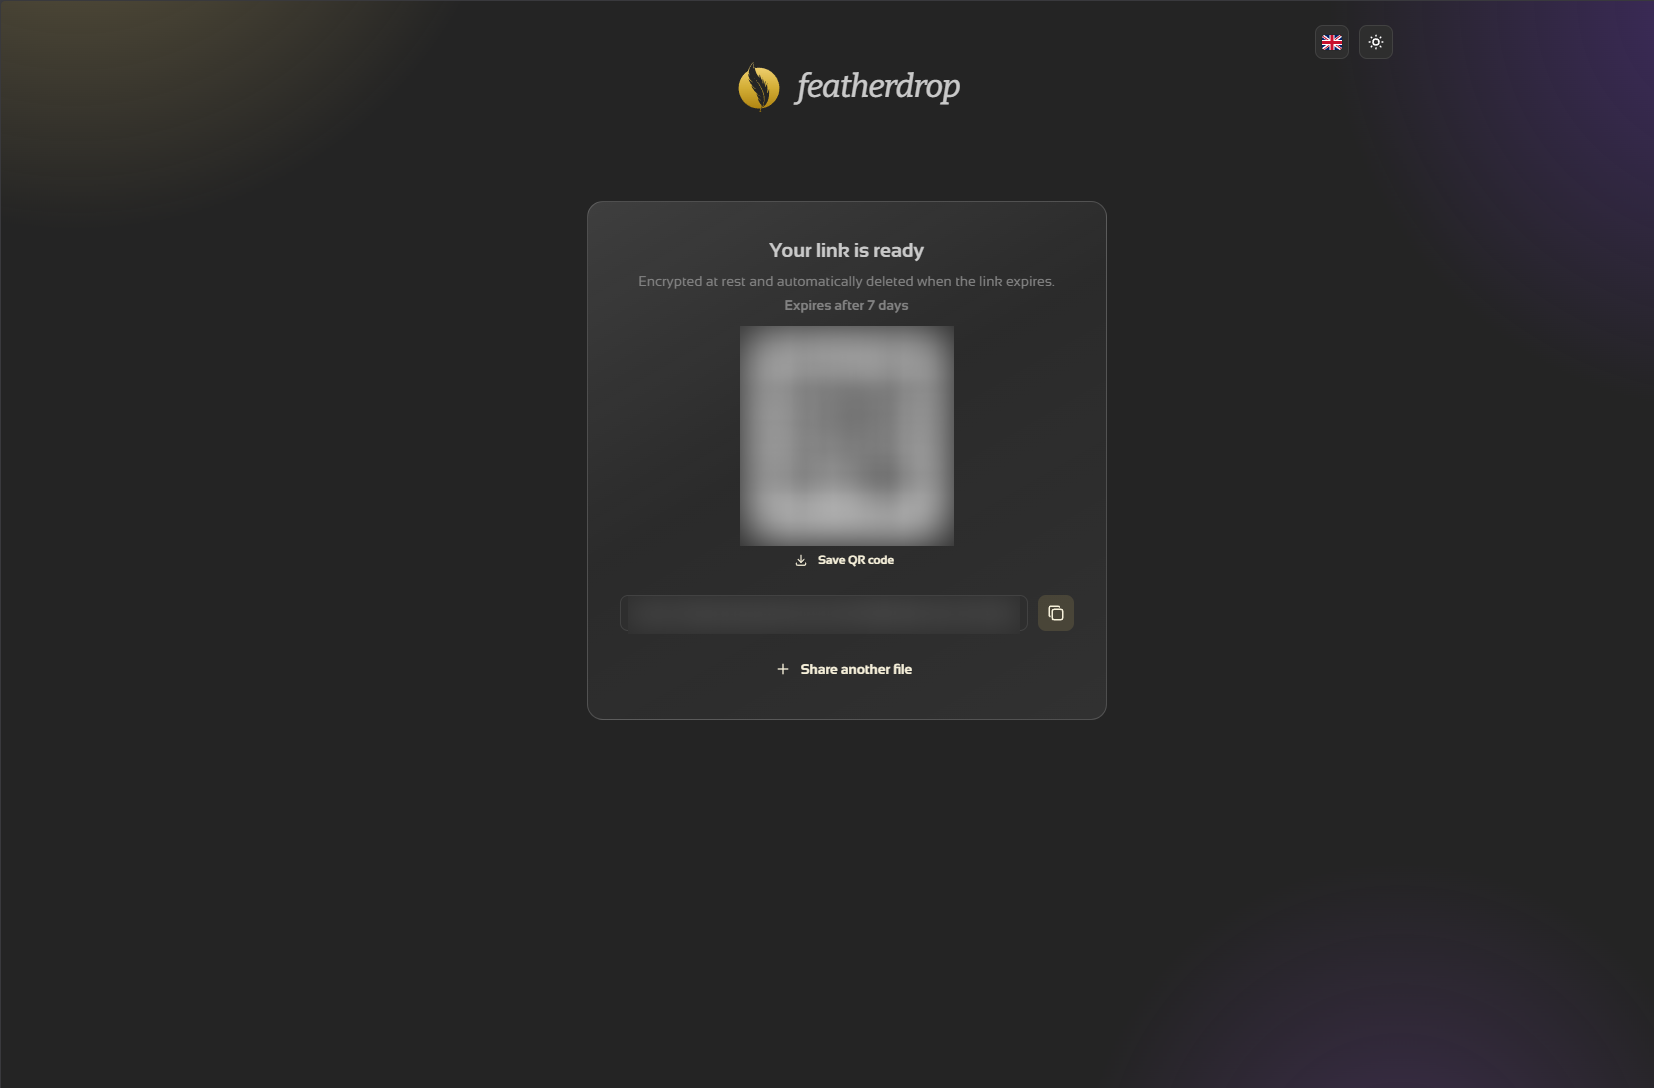Click the blurred QR code image
Image resolution: width=1654 pixels, height=1088 pixels.
(847, 436)
